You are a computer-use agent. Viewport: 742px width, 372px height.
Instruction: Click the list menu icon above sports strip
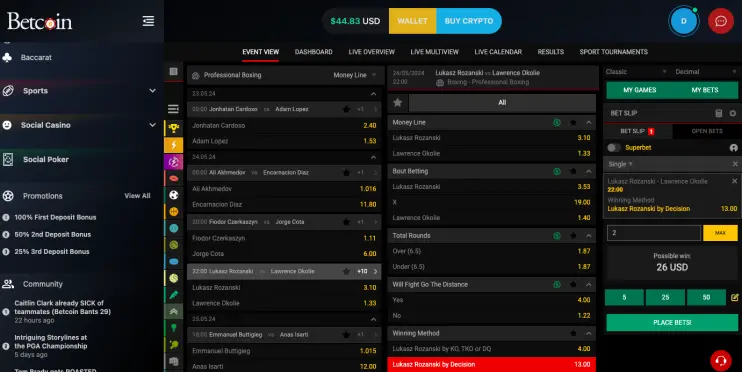pyautogui.click(x=173, y=109)
